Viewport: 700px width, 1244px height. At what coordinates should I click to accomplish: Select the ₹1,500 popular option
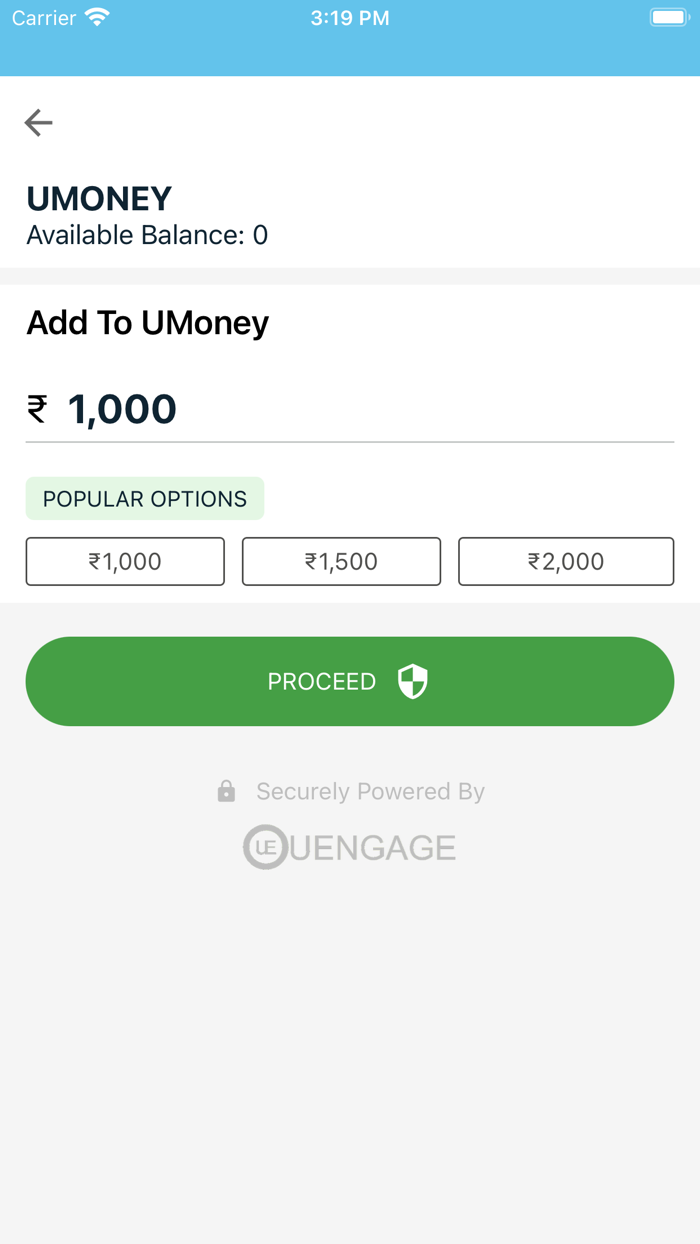341,561
